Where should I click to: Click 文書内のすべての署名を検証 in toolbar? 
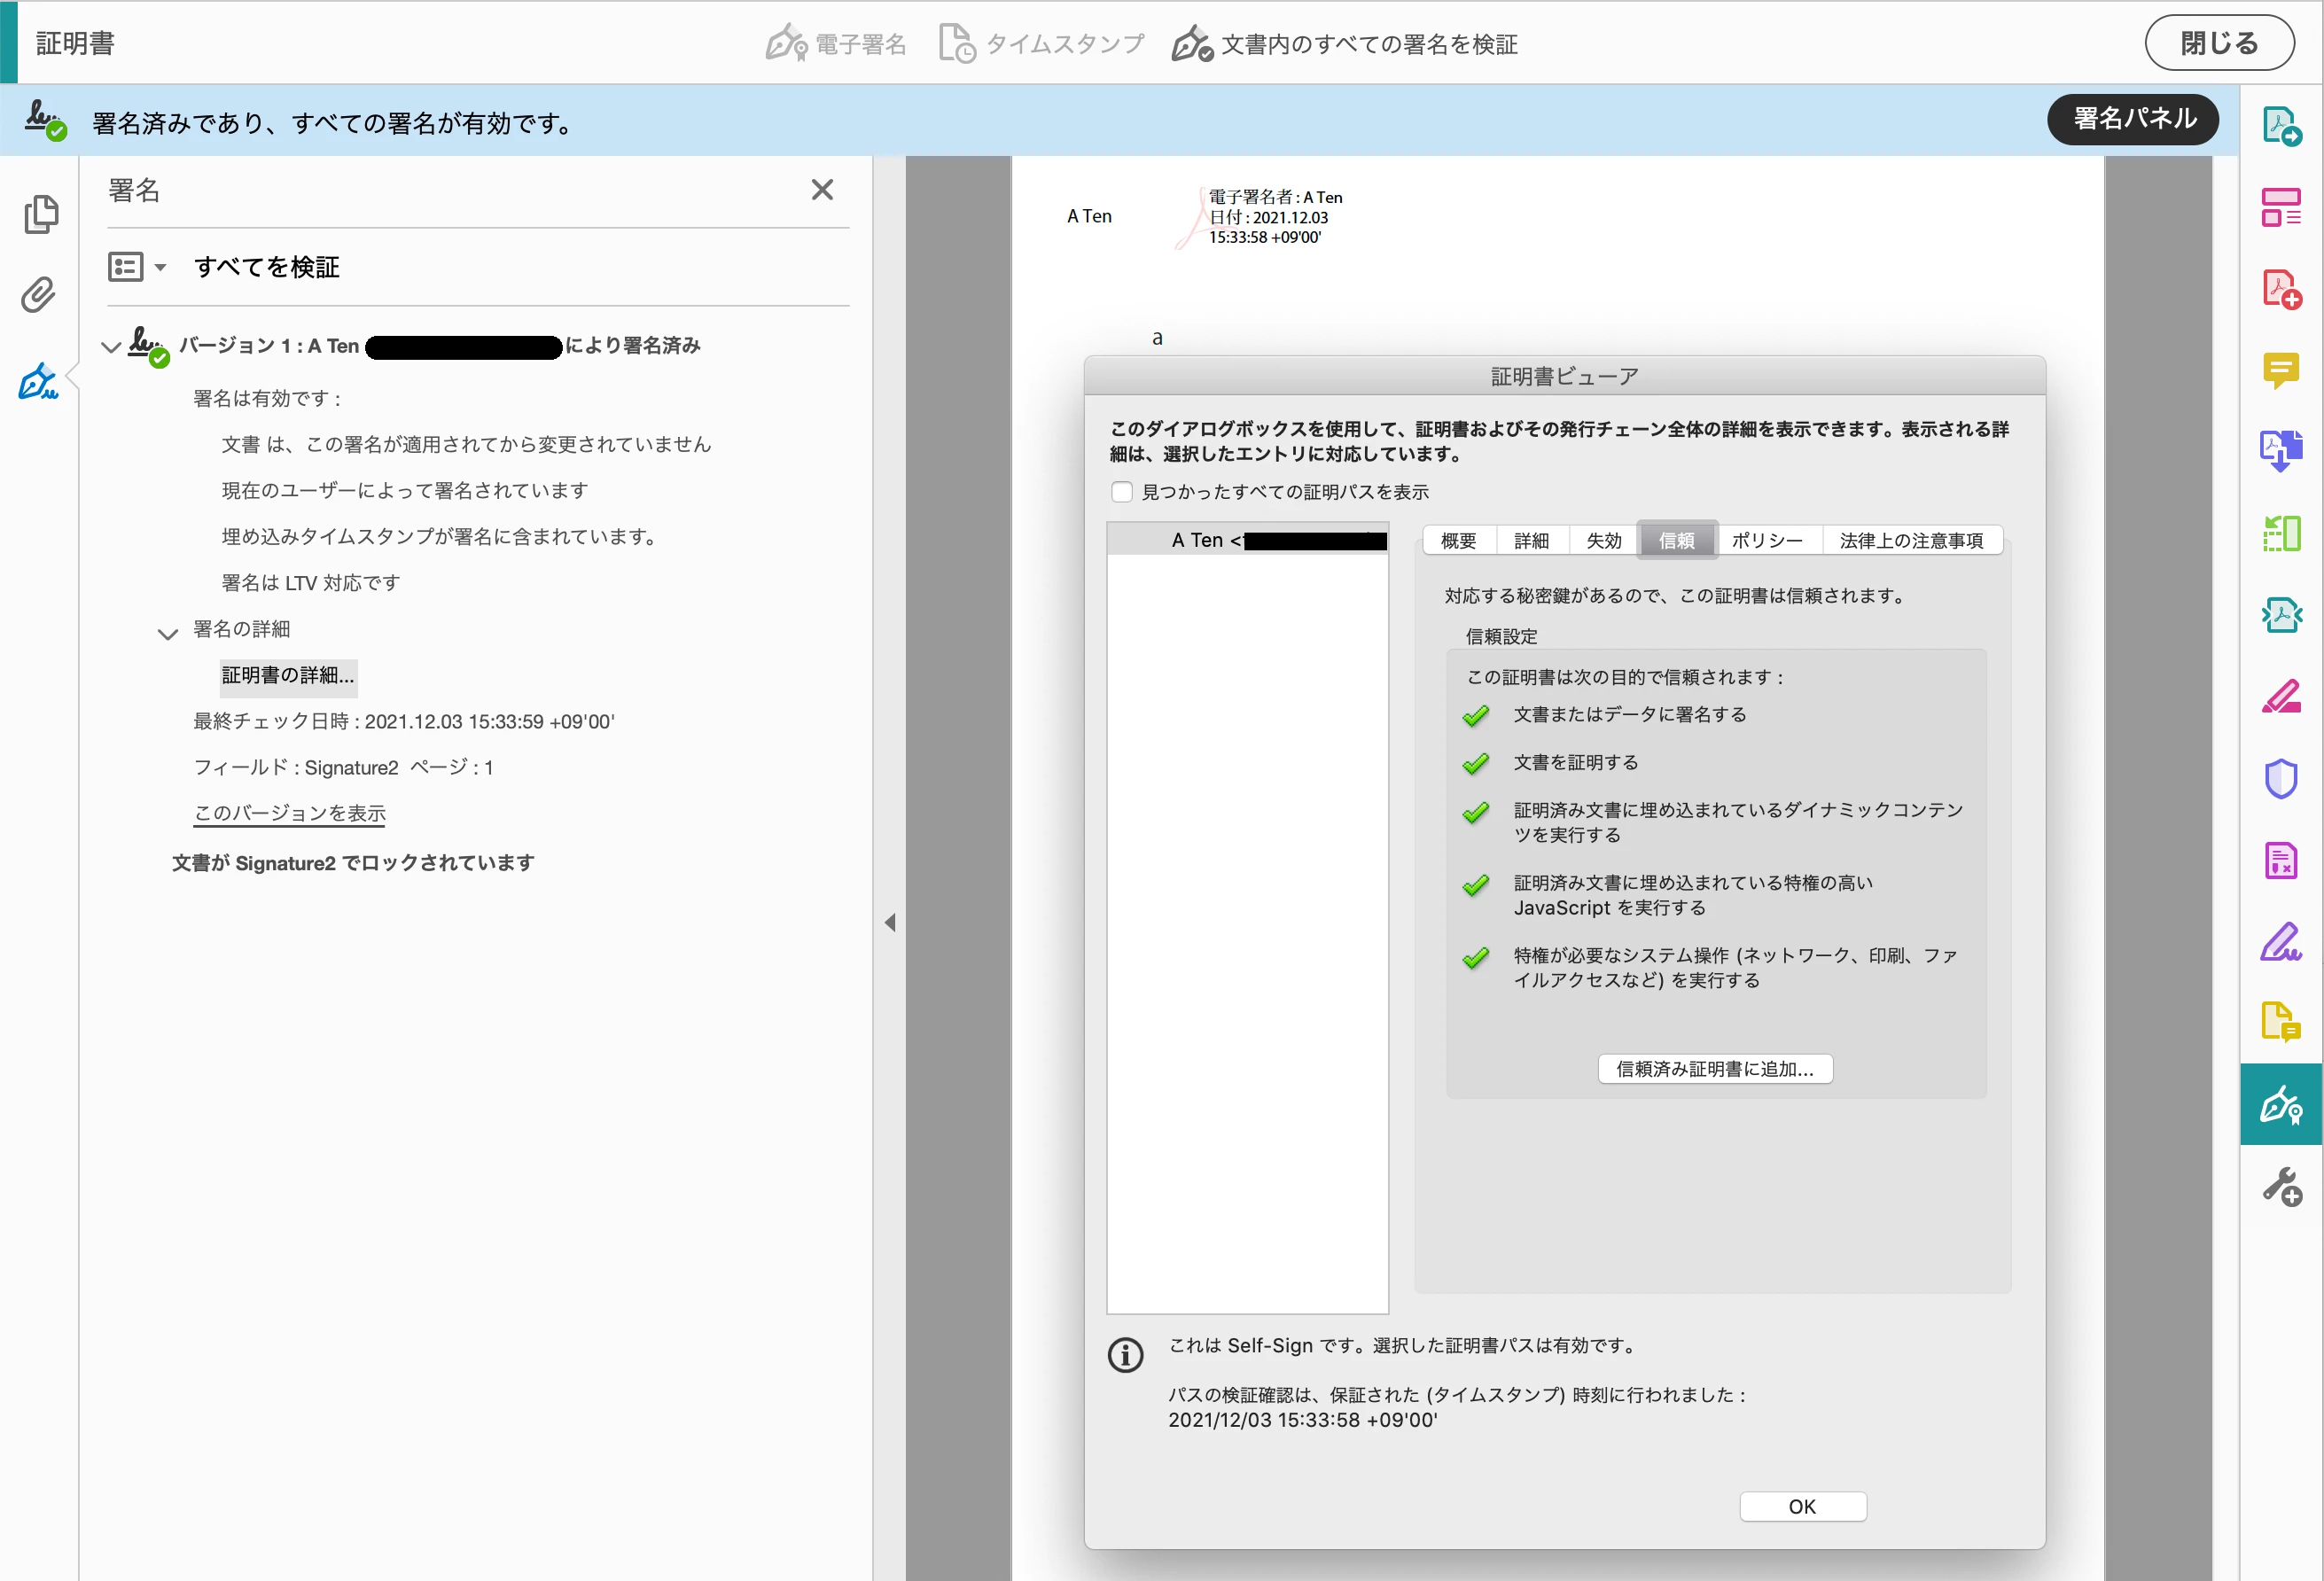pos(1345,44)
